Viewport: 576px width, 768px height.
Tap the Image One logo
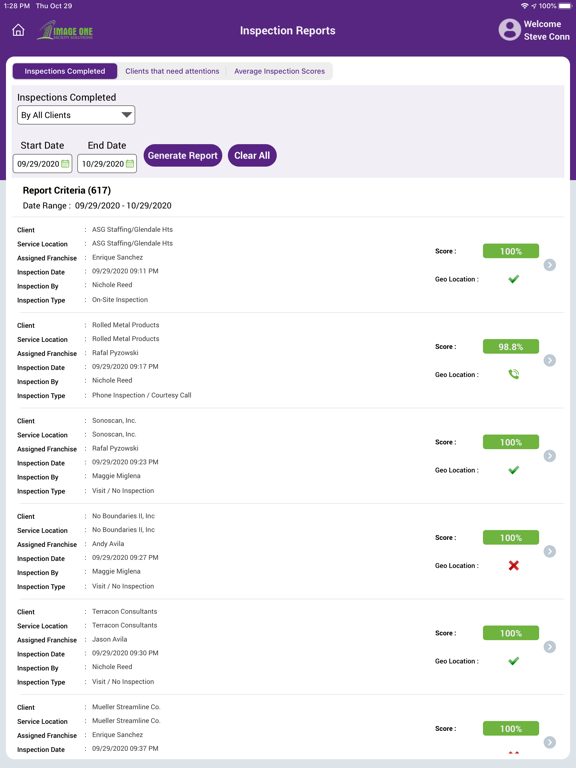65,30
